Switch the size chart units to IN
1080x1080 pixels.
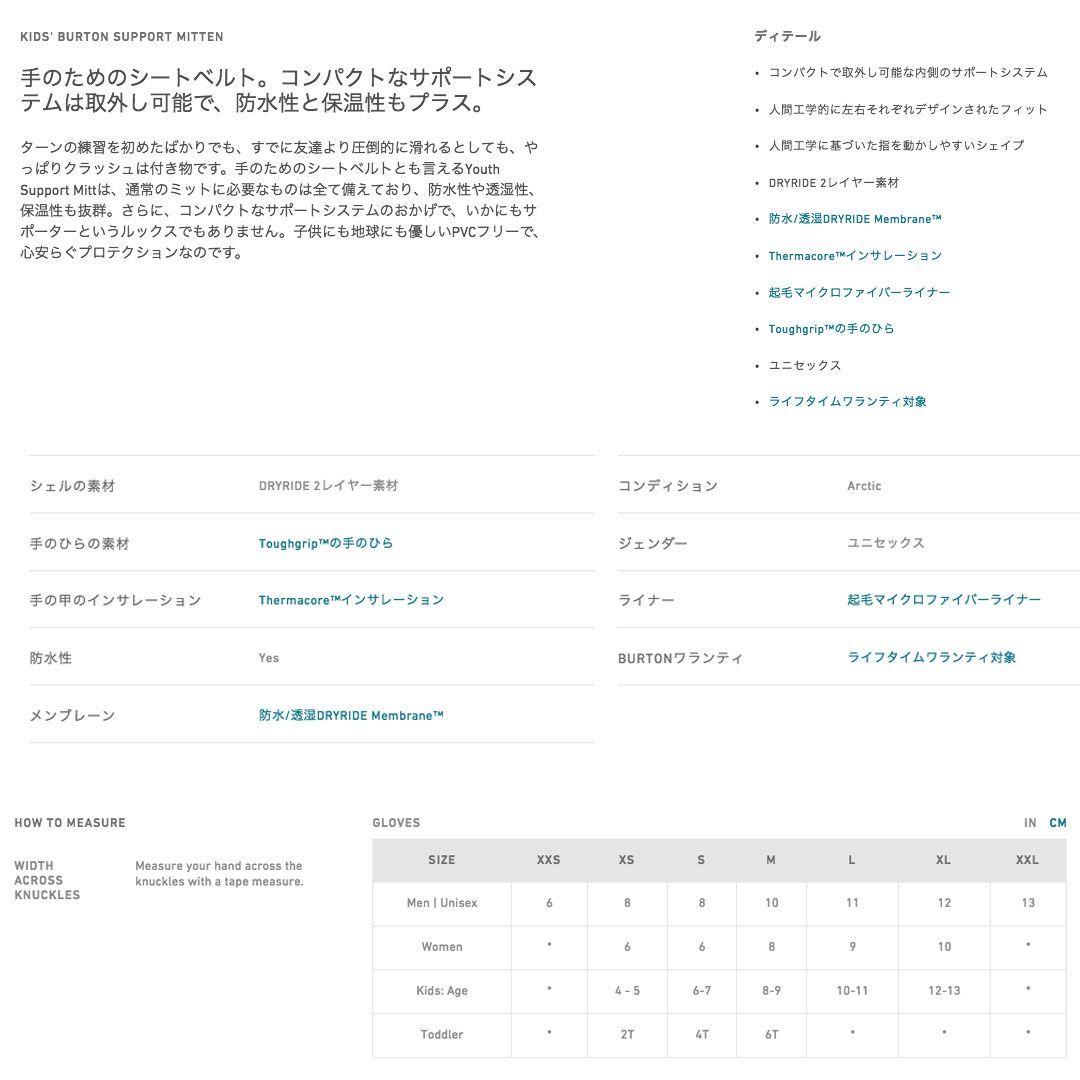[x=1030, y=823]
